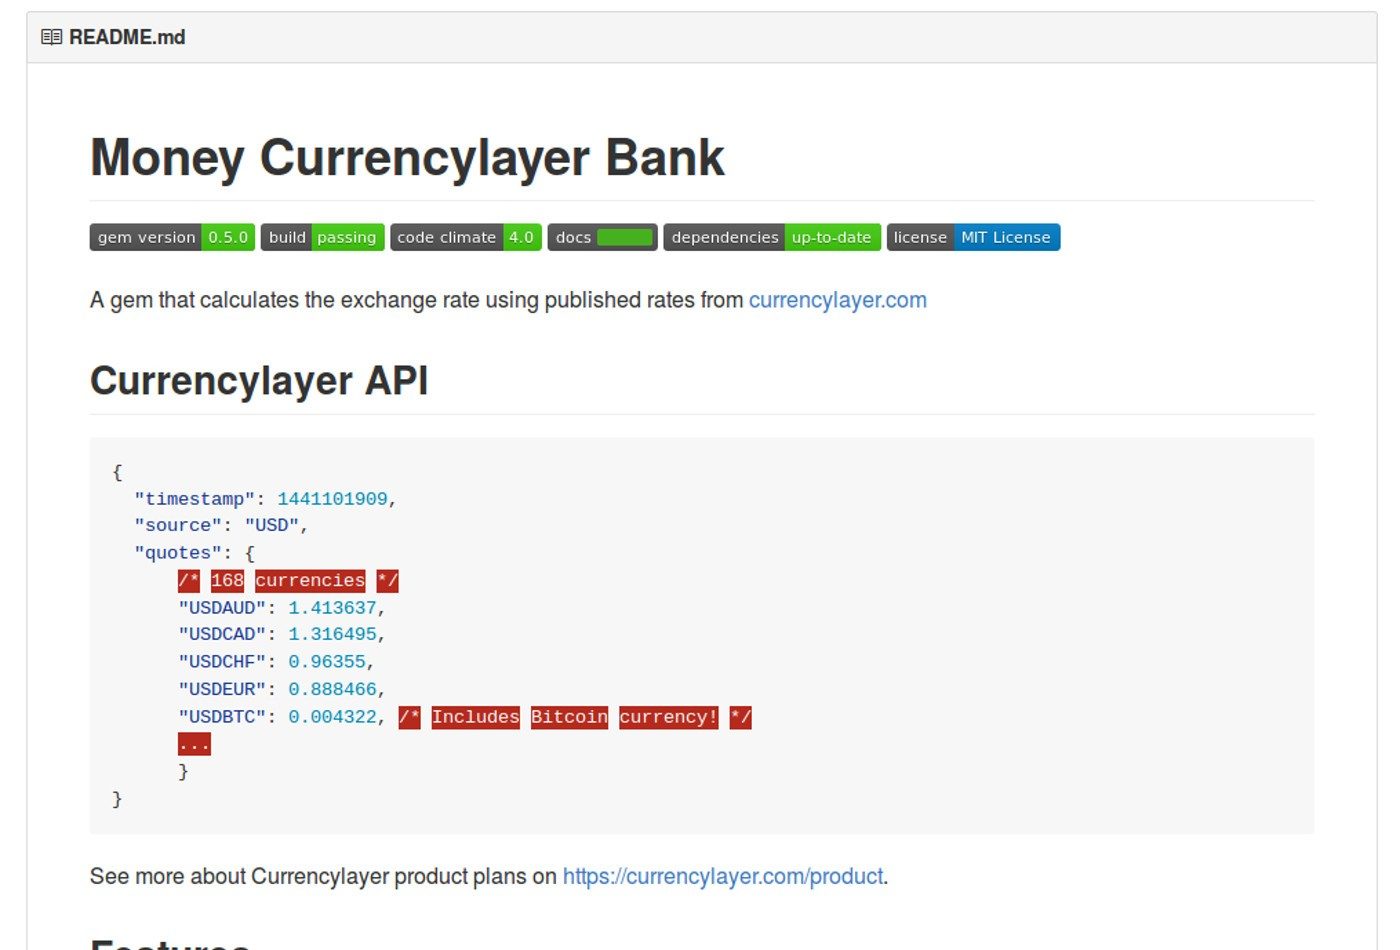
Task: Click the timestamp value 1441101909
Action: tap(332, 498)
